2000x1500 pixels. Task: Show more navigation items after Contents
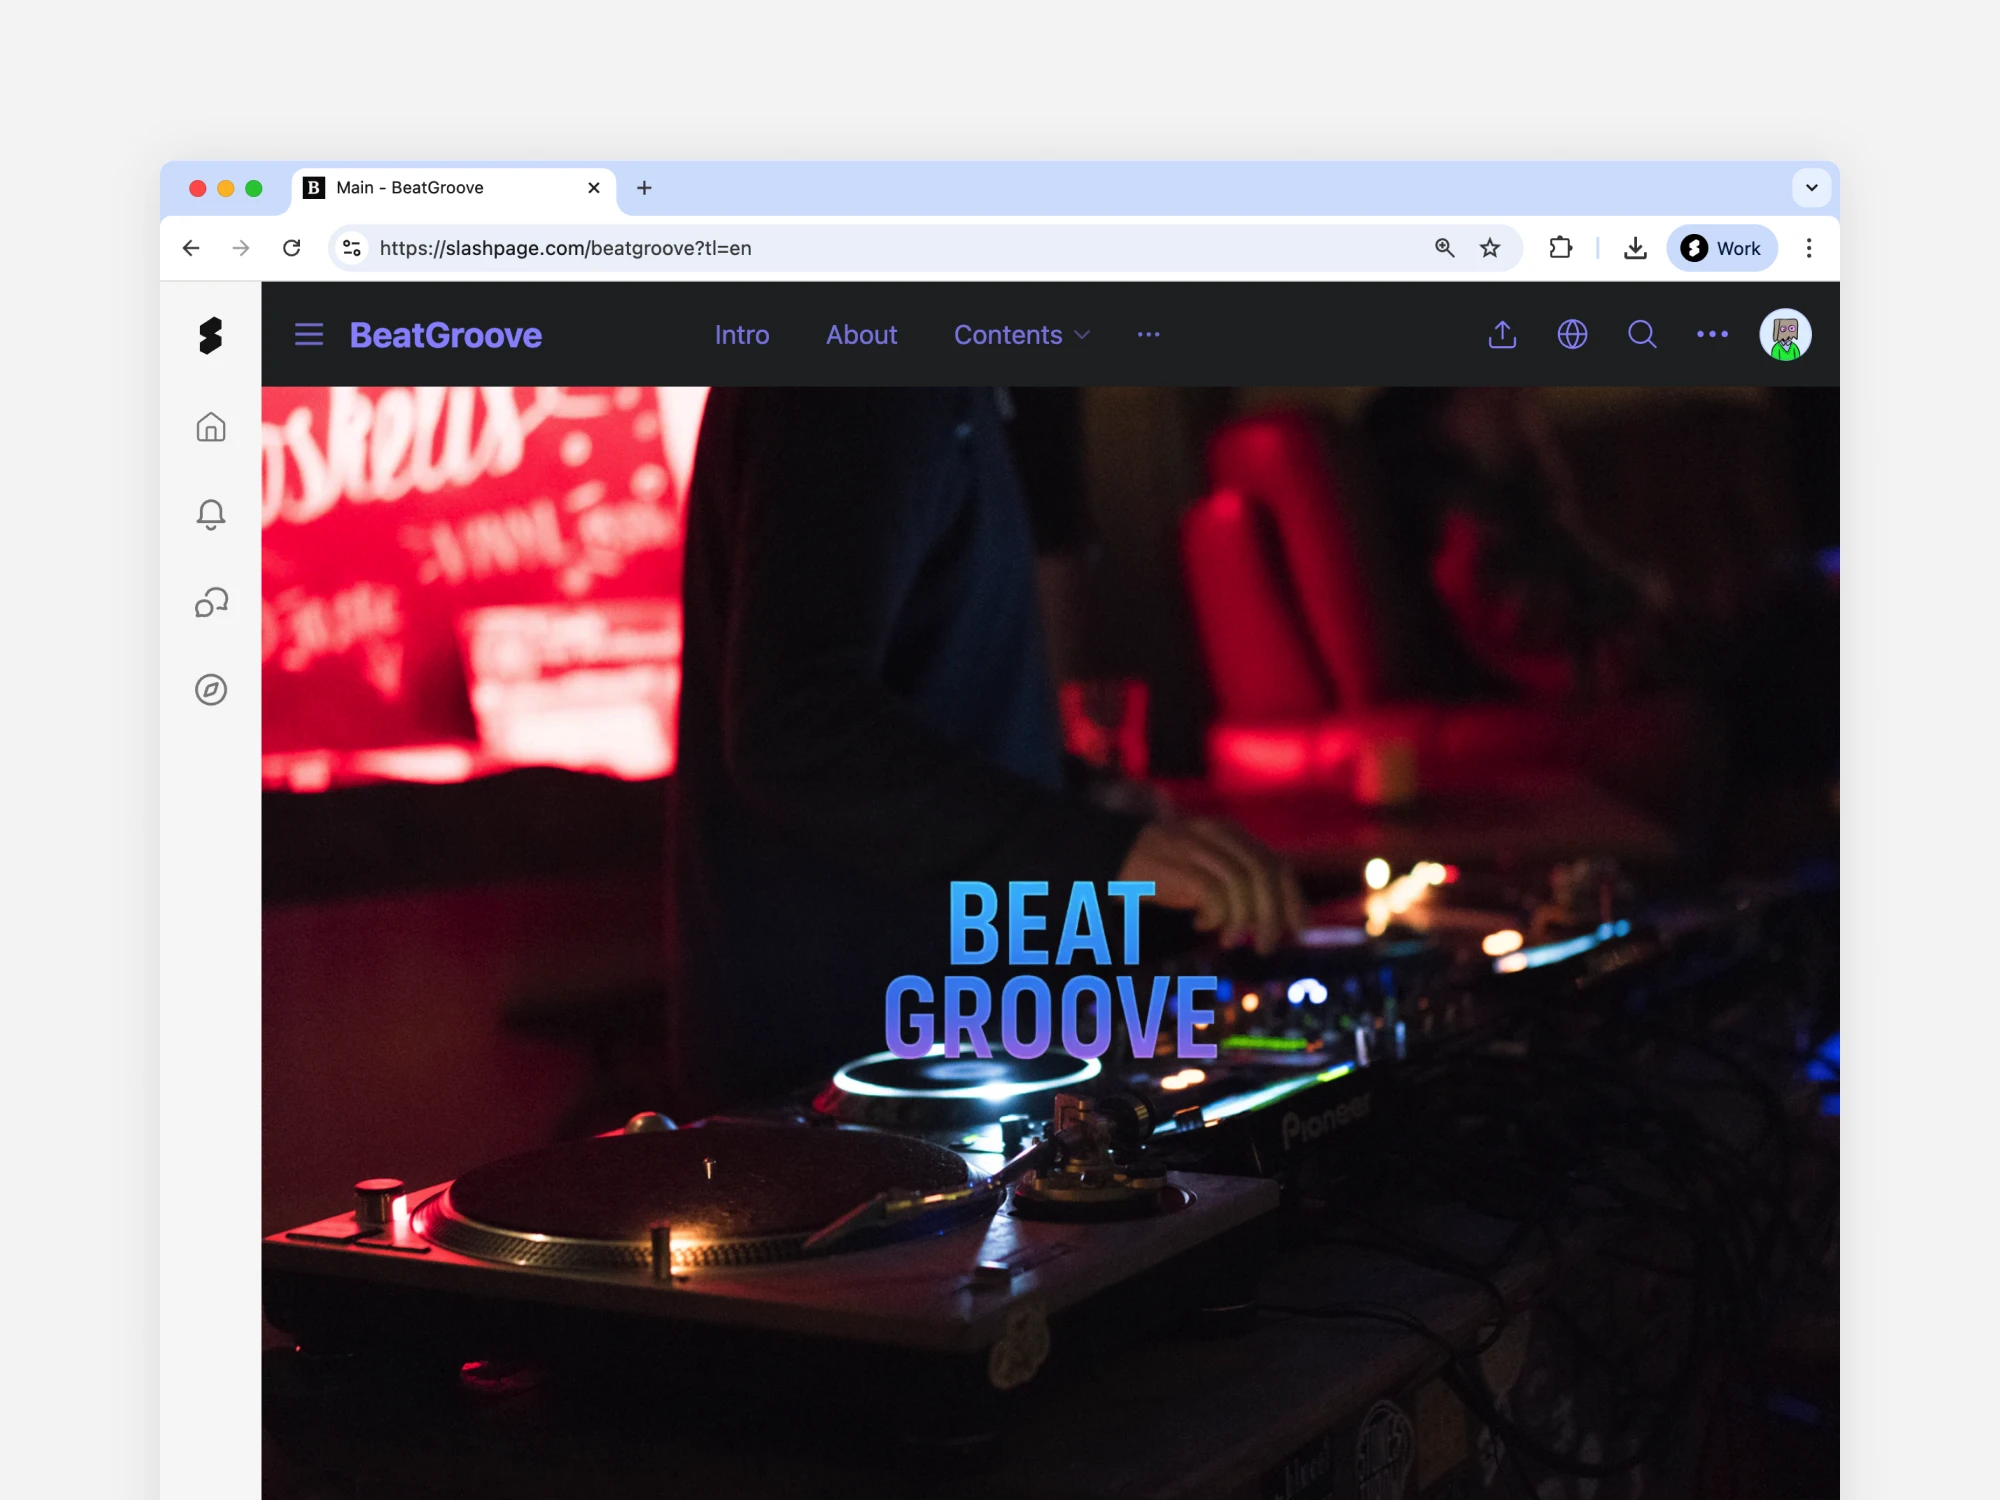1148,335
